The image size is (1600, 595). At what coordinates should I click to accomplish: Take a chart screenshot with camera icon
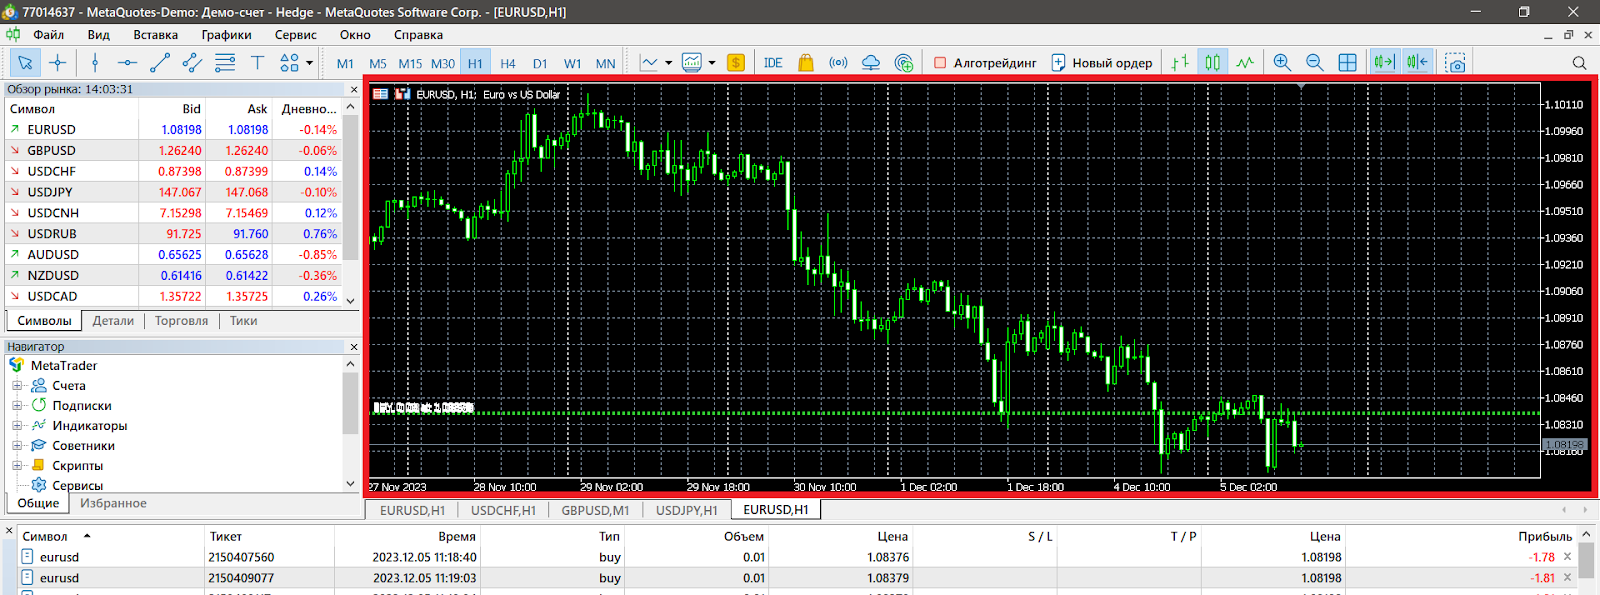[1456, 63]
